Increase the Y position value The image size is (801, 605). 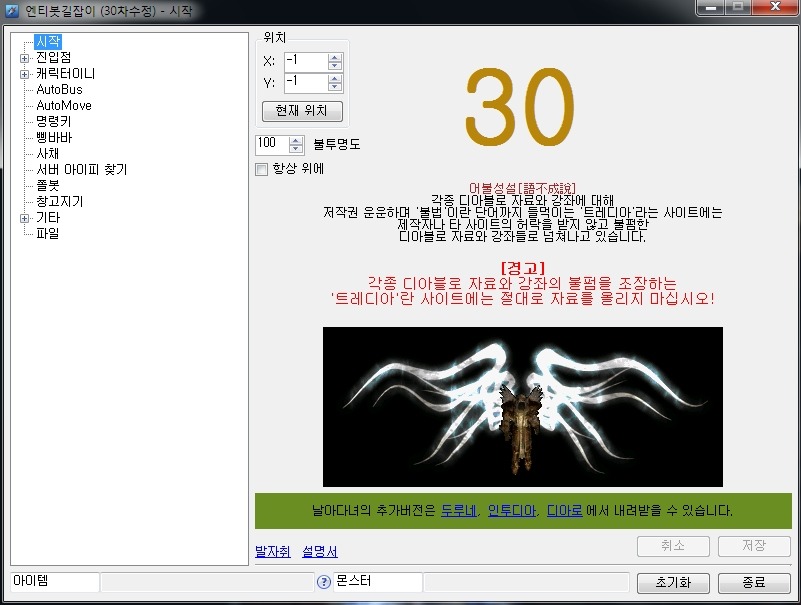335,79
